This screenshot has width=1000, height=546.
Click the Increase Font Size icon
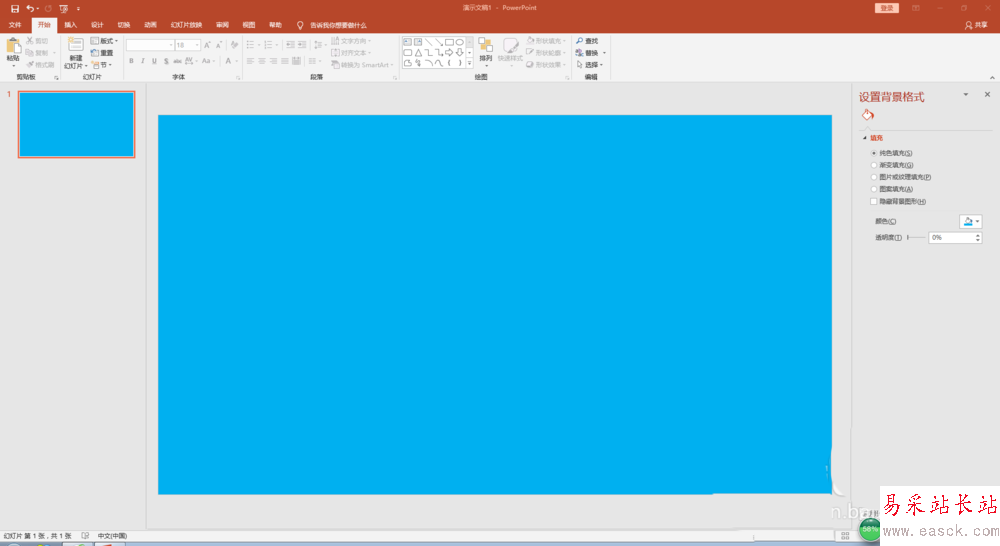[207, 45]
